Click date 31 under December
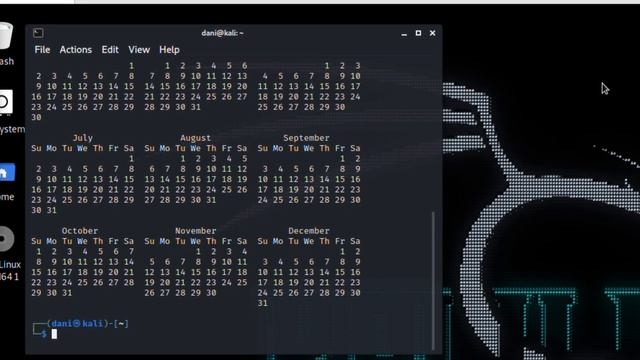Screen dimensions: 640x360 tap(262, 303)
